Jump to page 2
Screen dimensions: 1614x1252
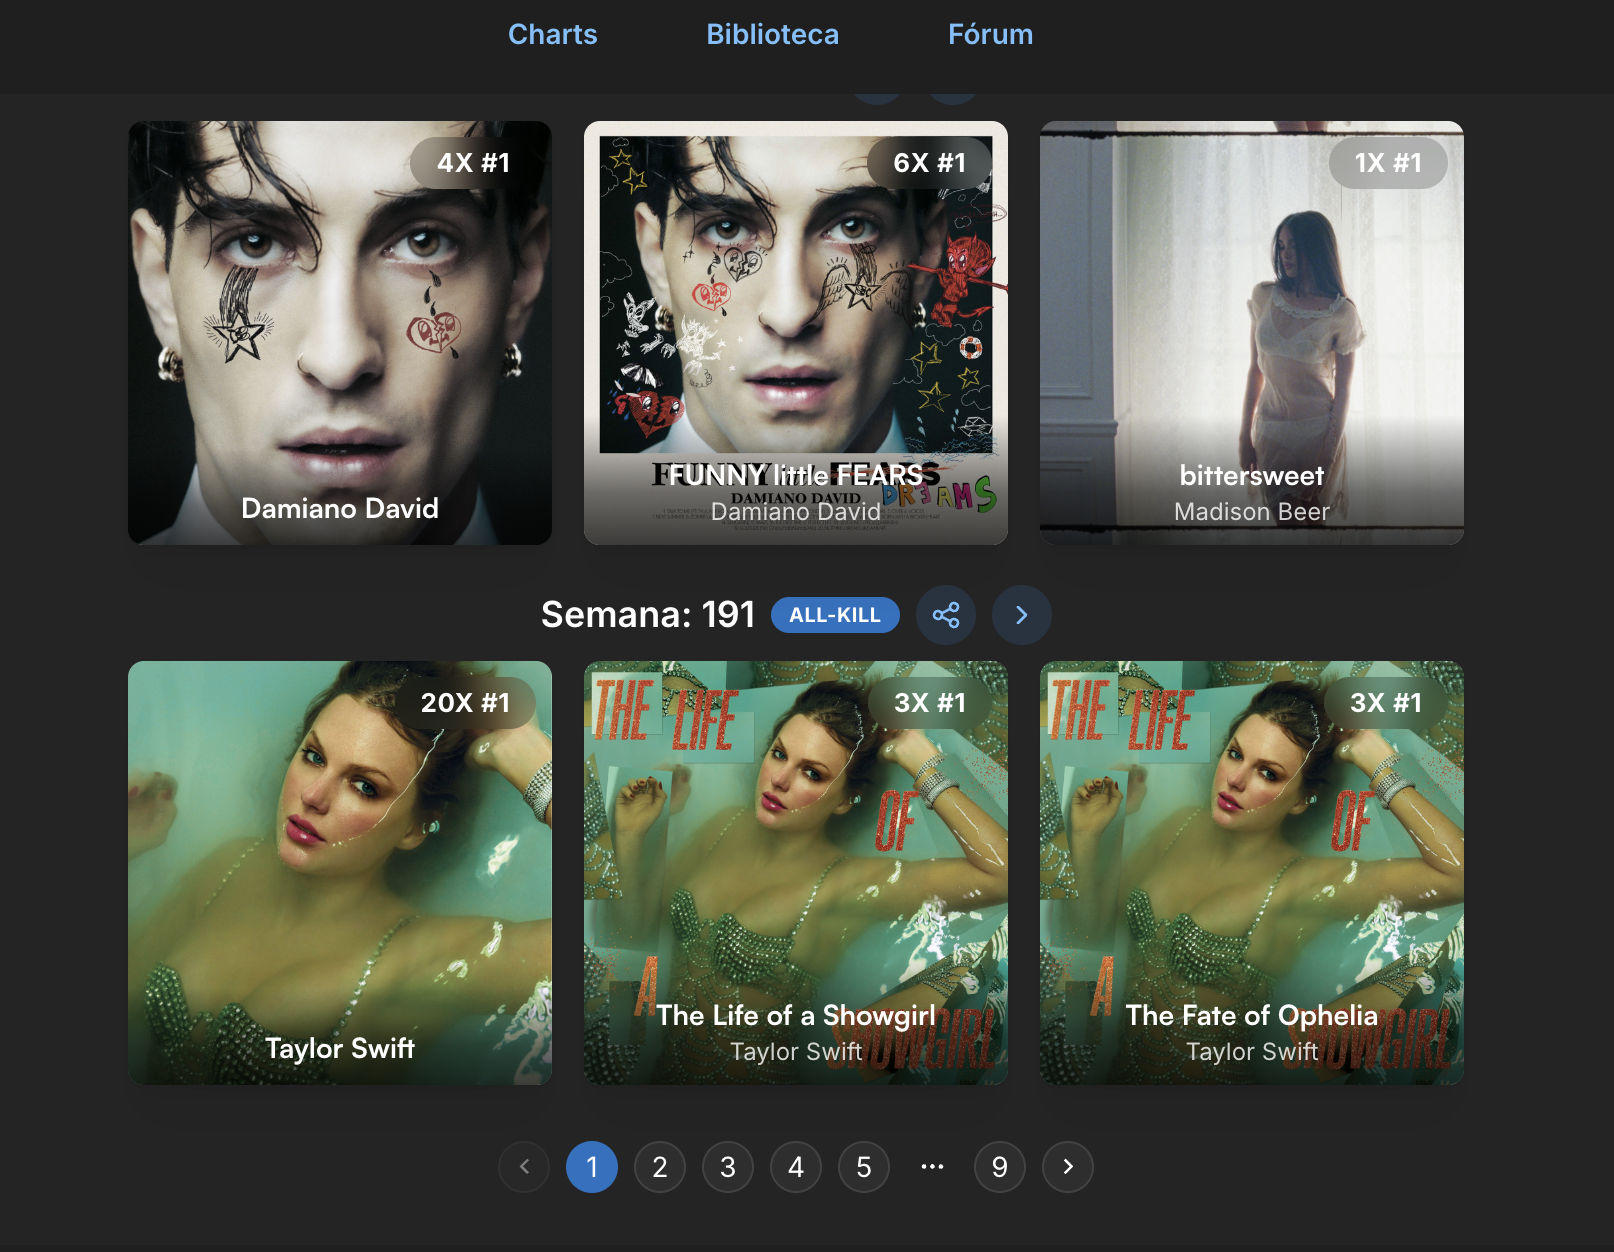point(660,1167)
